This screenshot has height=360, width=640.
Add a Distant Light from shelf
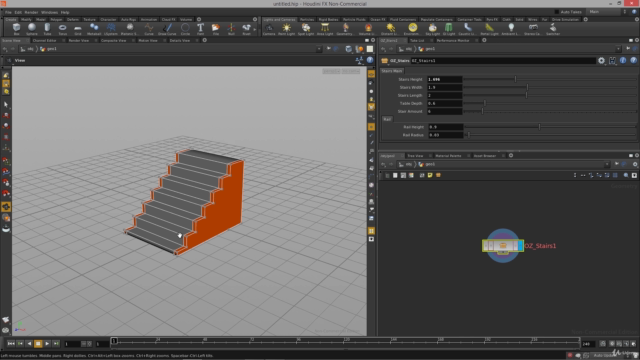click(x=391, y=29)
